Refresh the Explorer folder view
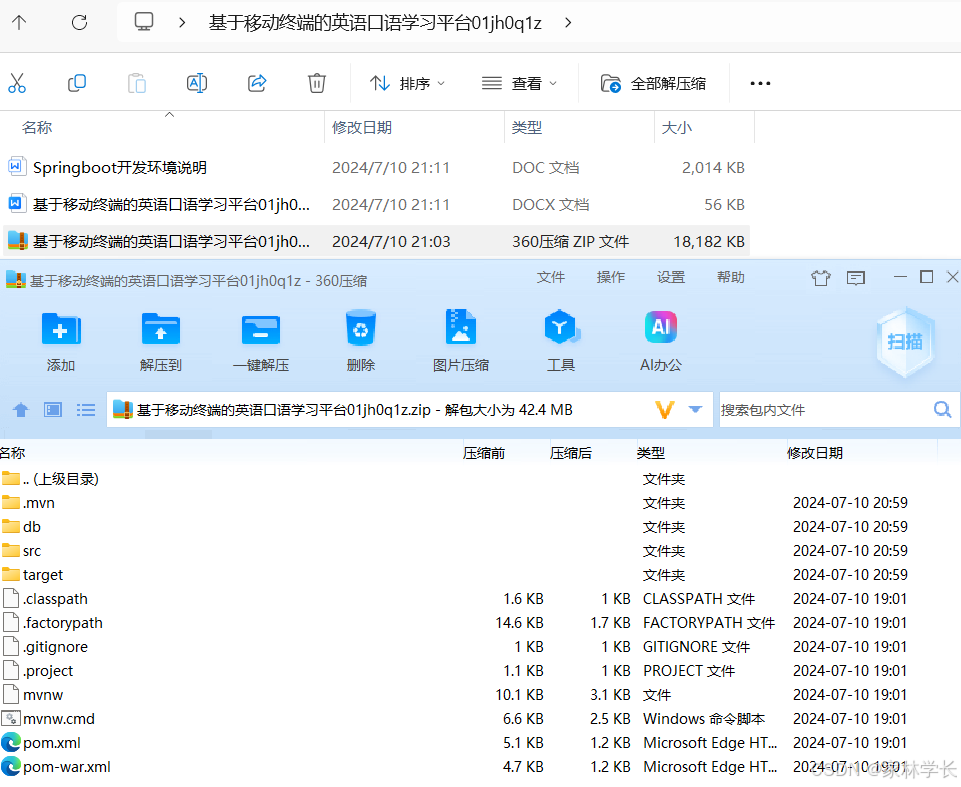This screenshot has width=961, height=787. 80,23
